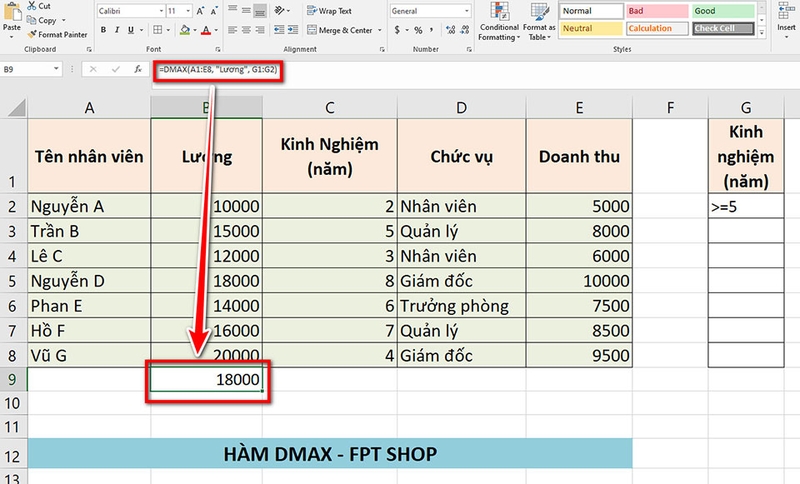The image size is (800, 484).
Task: Open the Calibri font name dropdown
Action: pyautogui.click(x=161, y=11)
